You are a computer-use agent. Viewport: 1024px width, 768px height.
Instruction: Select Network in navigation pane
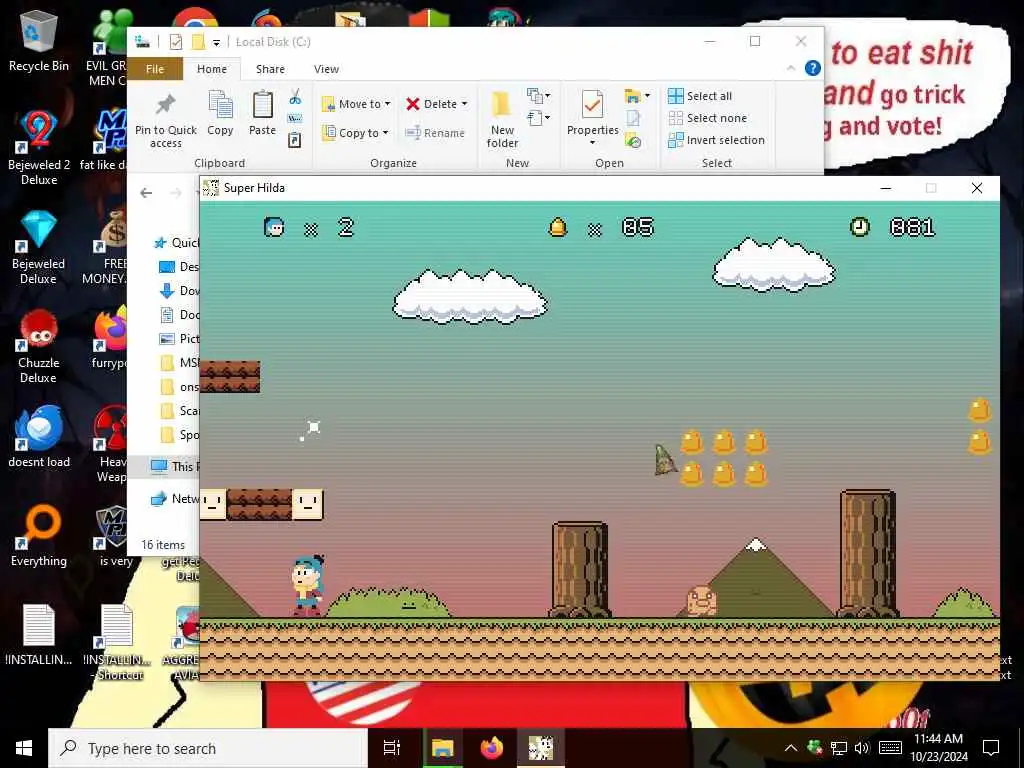pyautogui.click(x=175, y=499)
